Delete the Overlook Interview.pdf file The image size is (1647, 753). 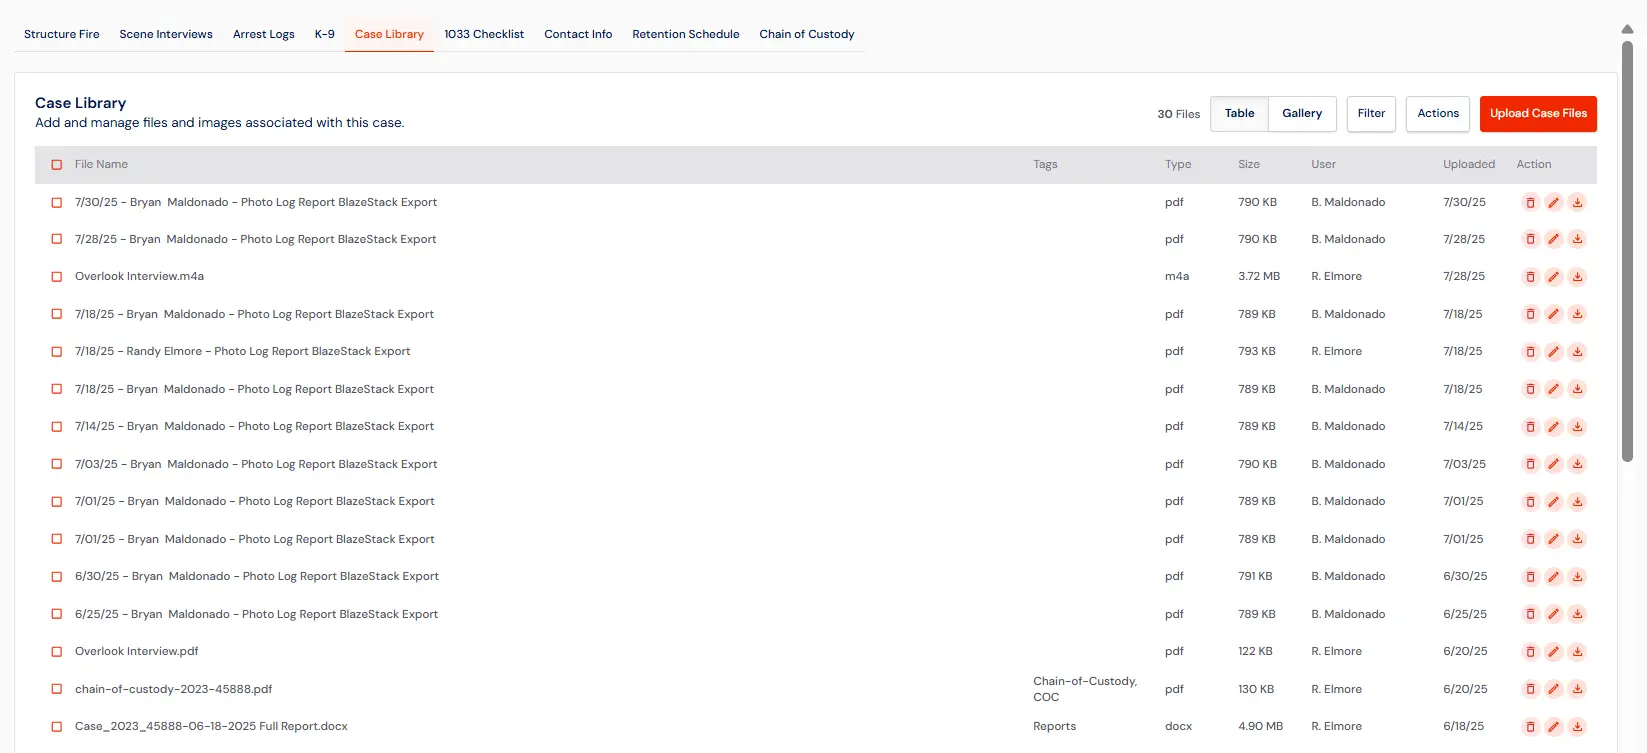point(1530,652)
